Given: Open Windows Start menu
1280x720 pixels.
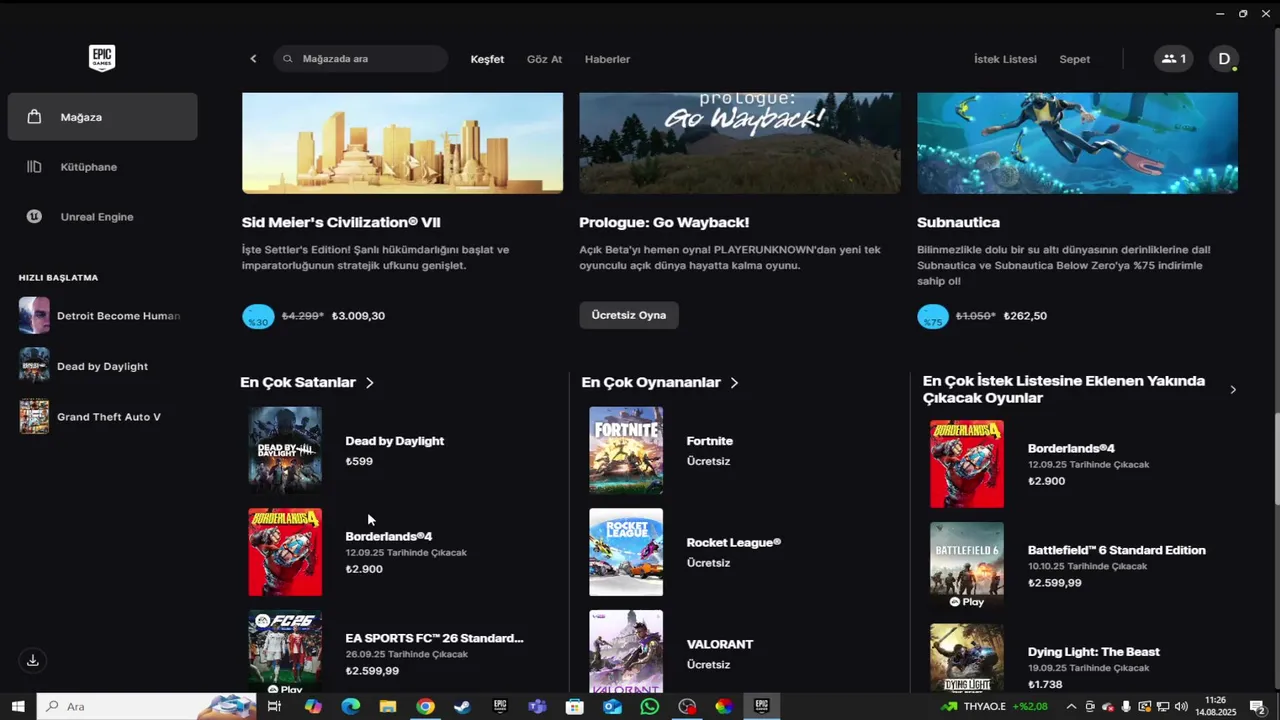Looking at the screenshot, I should tap(17, 706).
